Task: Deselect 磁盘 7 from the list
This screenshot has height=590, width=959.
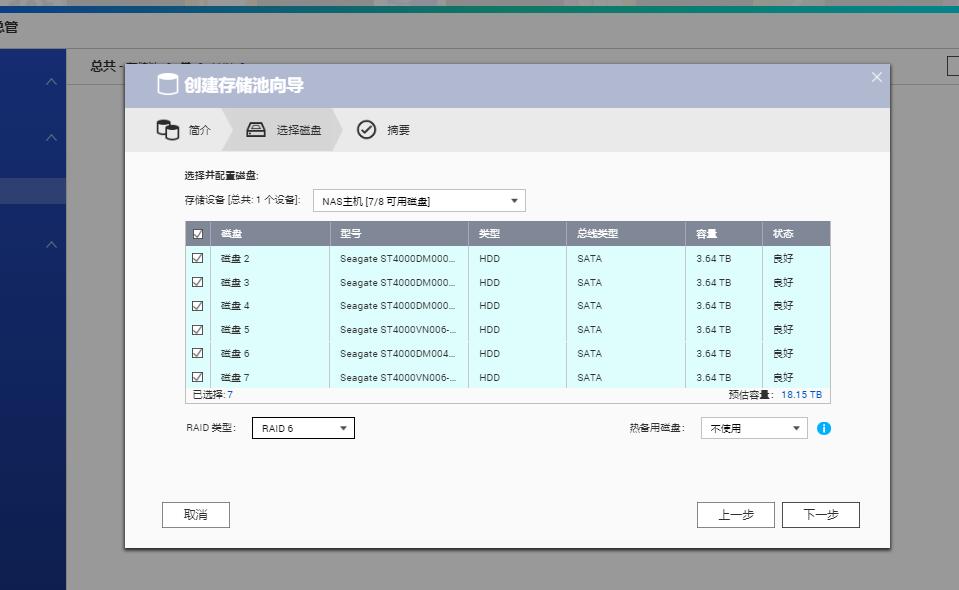Action: point(197,377)
